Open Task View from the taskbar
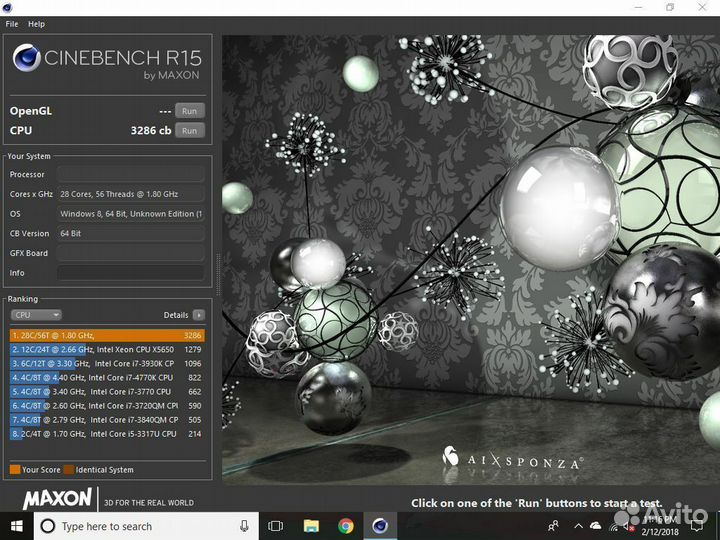720x540 pixels. [275, 526]
